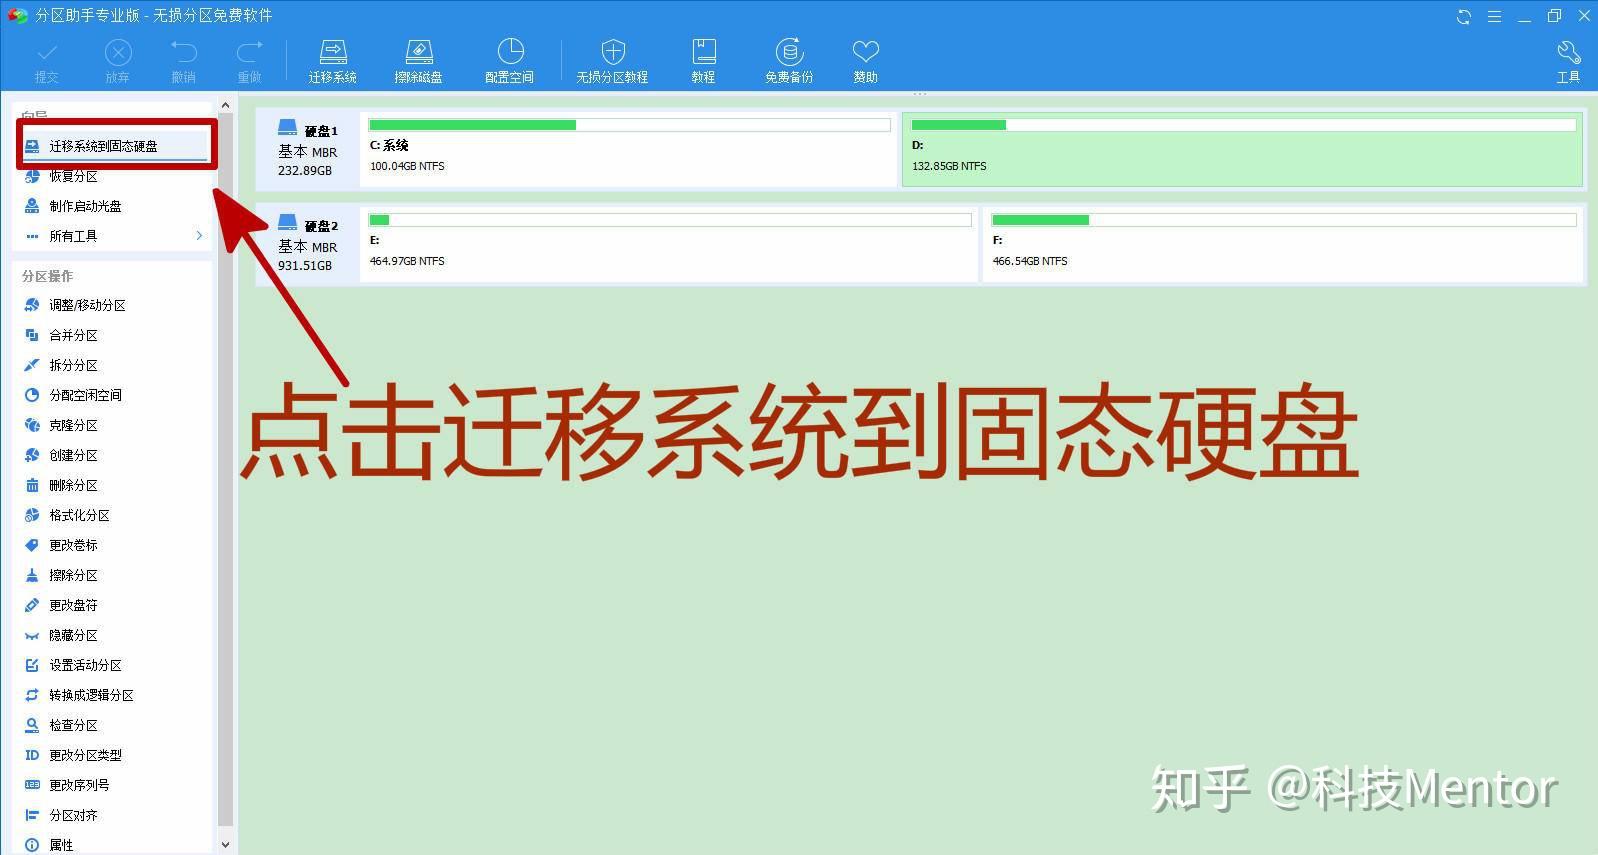
Task: Select 硬盘2 disk header
Action: click(x=307, y=244)
